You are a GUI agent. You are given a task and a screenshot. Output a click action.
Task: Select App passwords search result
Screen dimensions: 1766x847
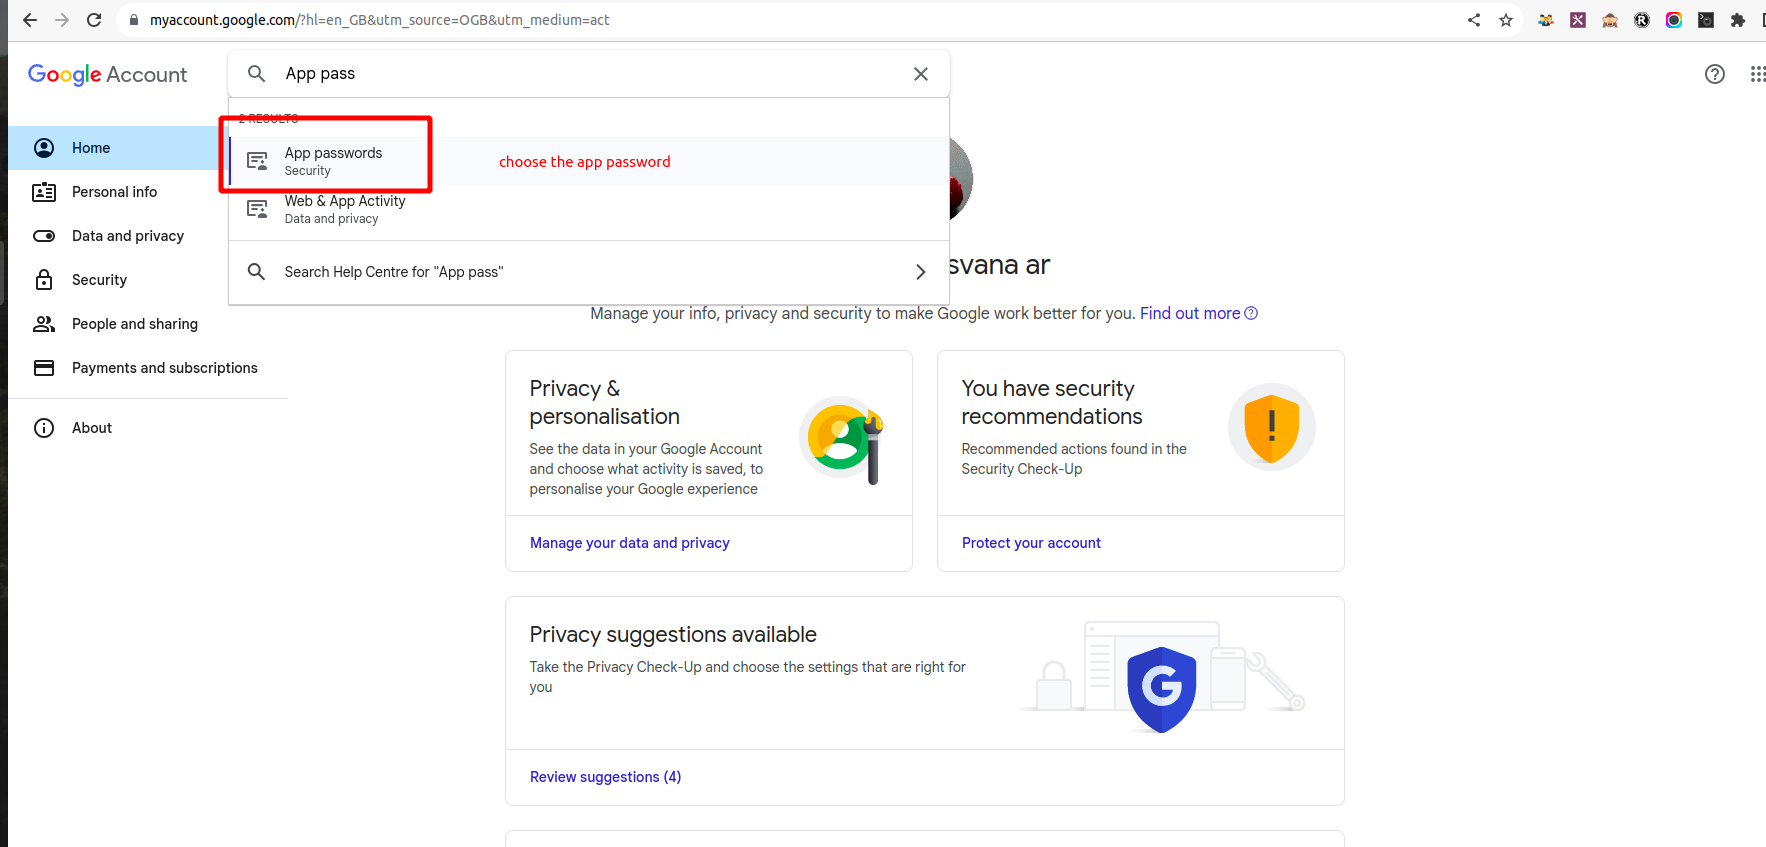click(333, 160)
